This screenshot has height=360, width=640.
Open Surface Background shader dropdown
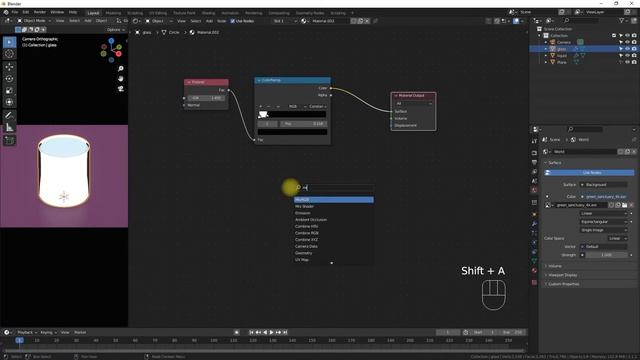604,184
